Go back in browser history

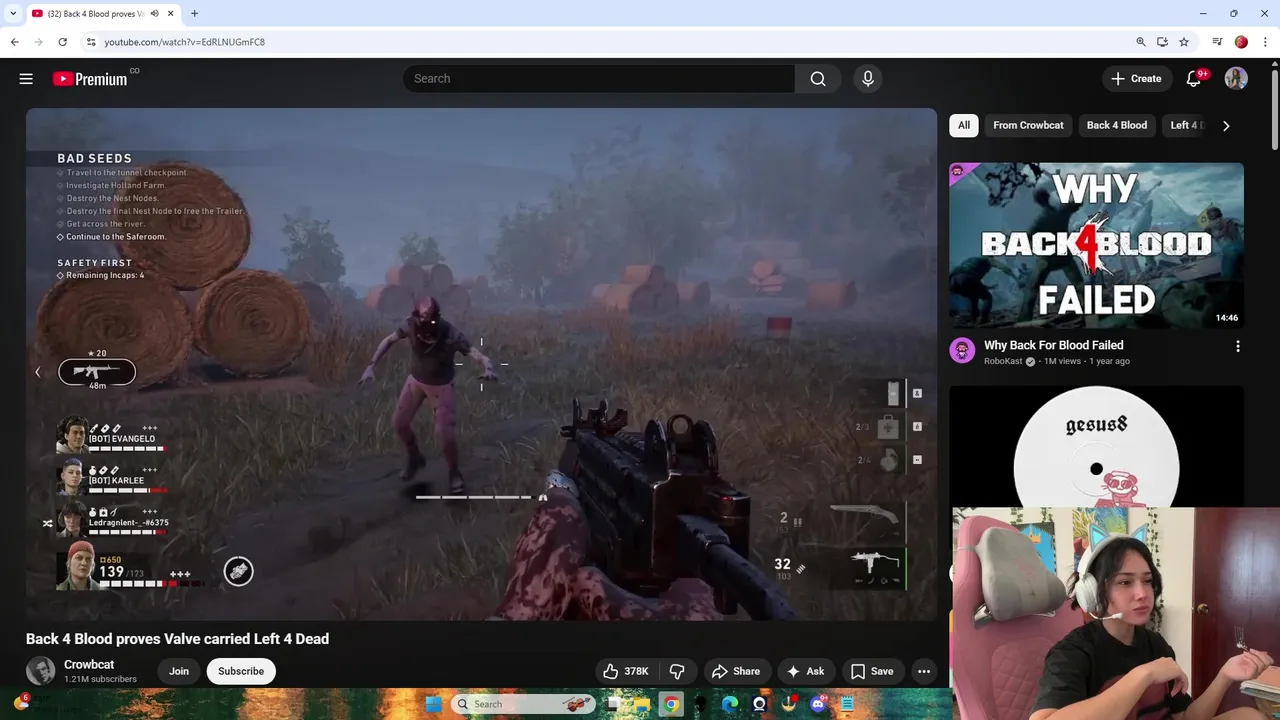coord(14,42)
